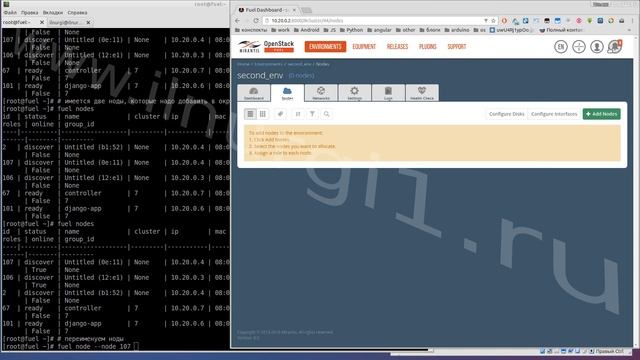The width and height of the screenshot is (640, 360).
Task: Close ilnurgi terminal tab
Action: [88, 22]
